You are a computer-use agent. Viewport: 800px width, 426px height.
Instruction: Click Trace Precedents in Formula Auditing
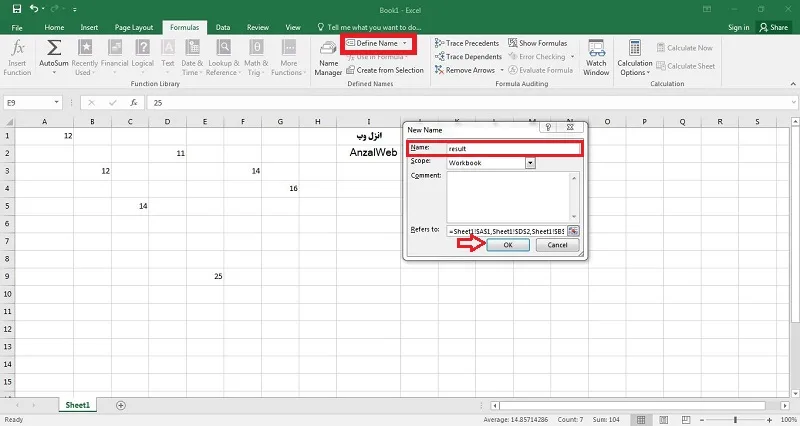[x=467, y=43]
